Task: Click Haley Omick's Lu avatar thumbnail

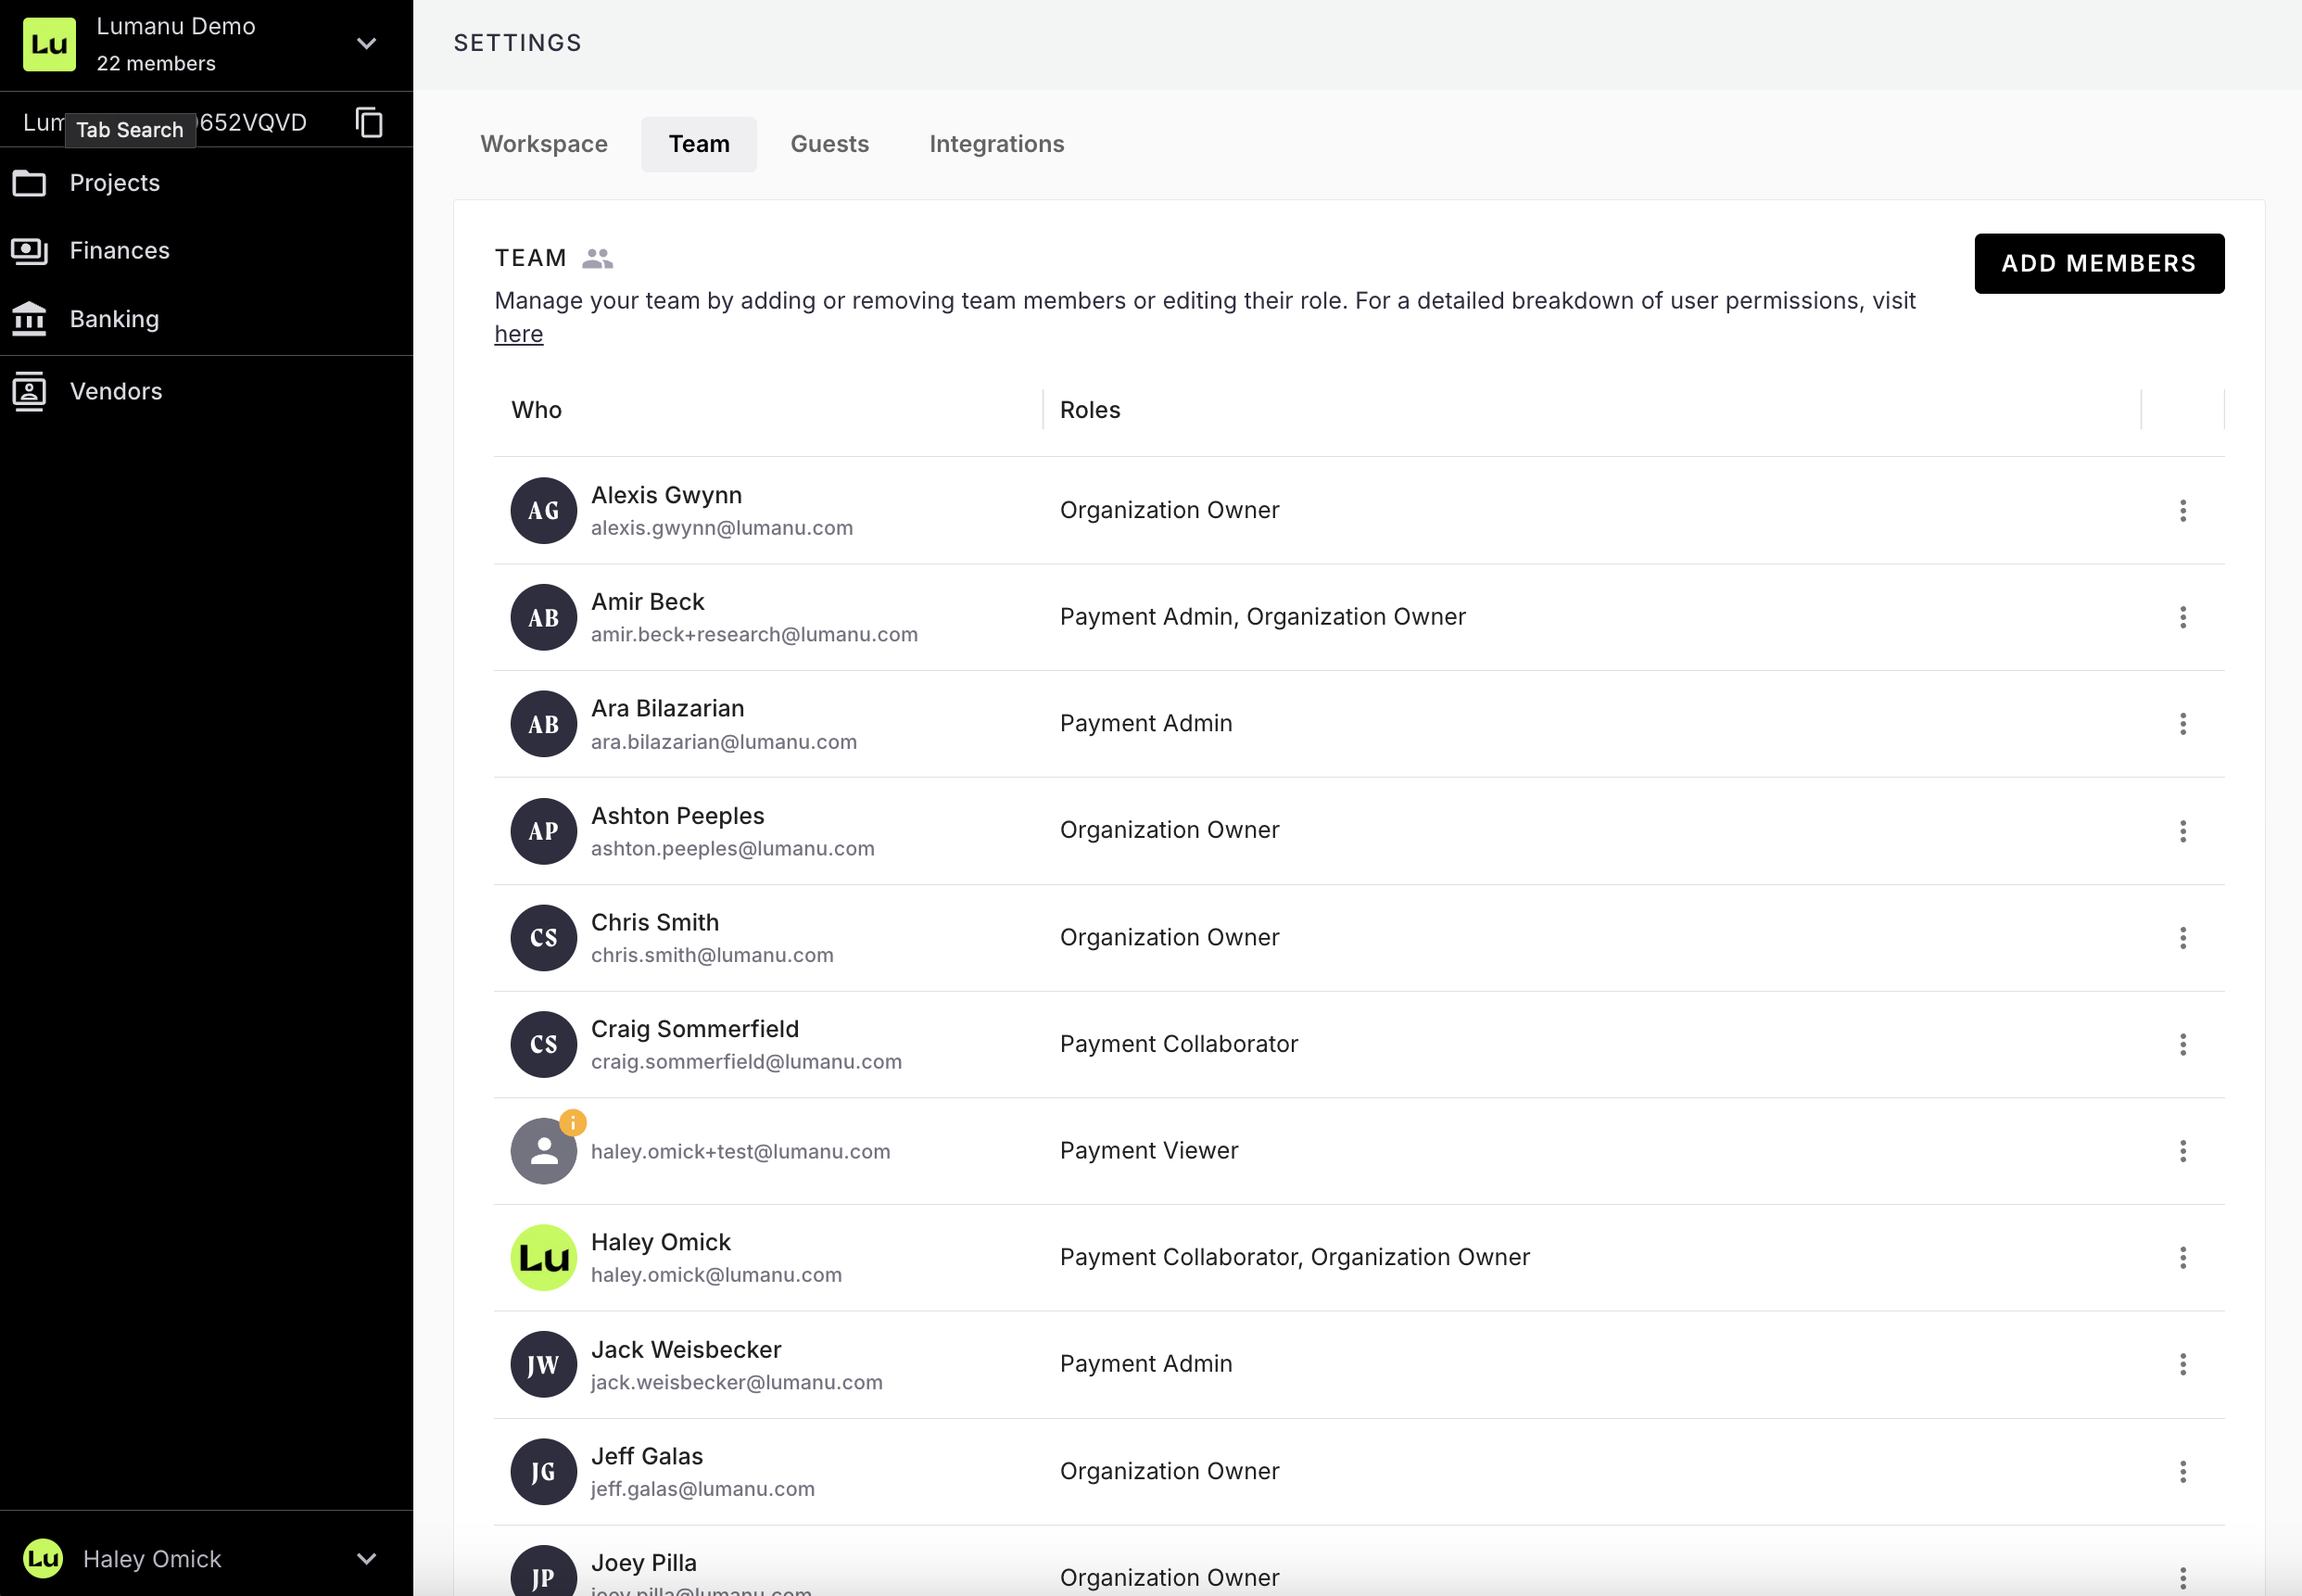Action: click(543, 1257)
